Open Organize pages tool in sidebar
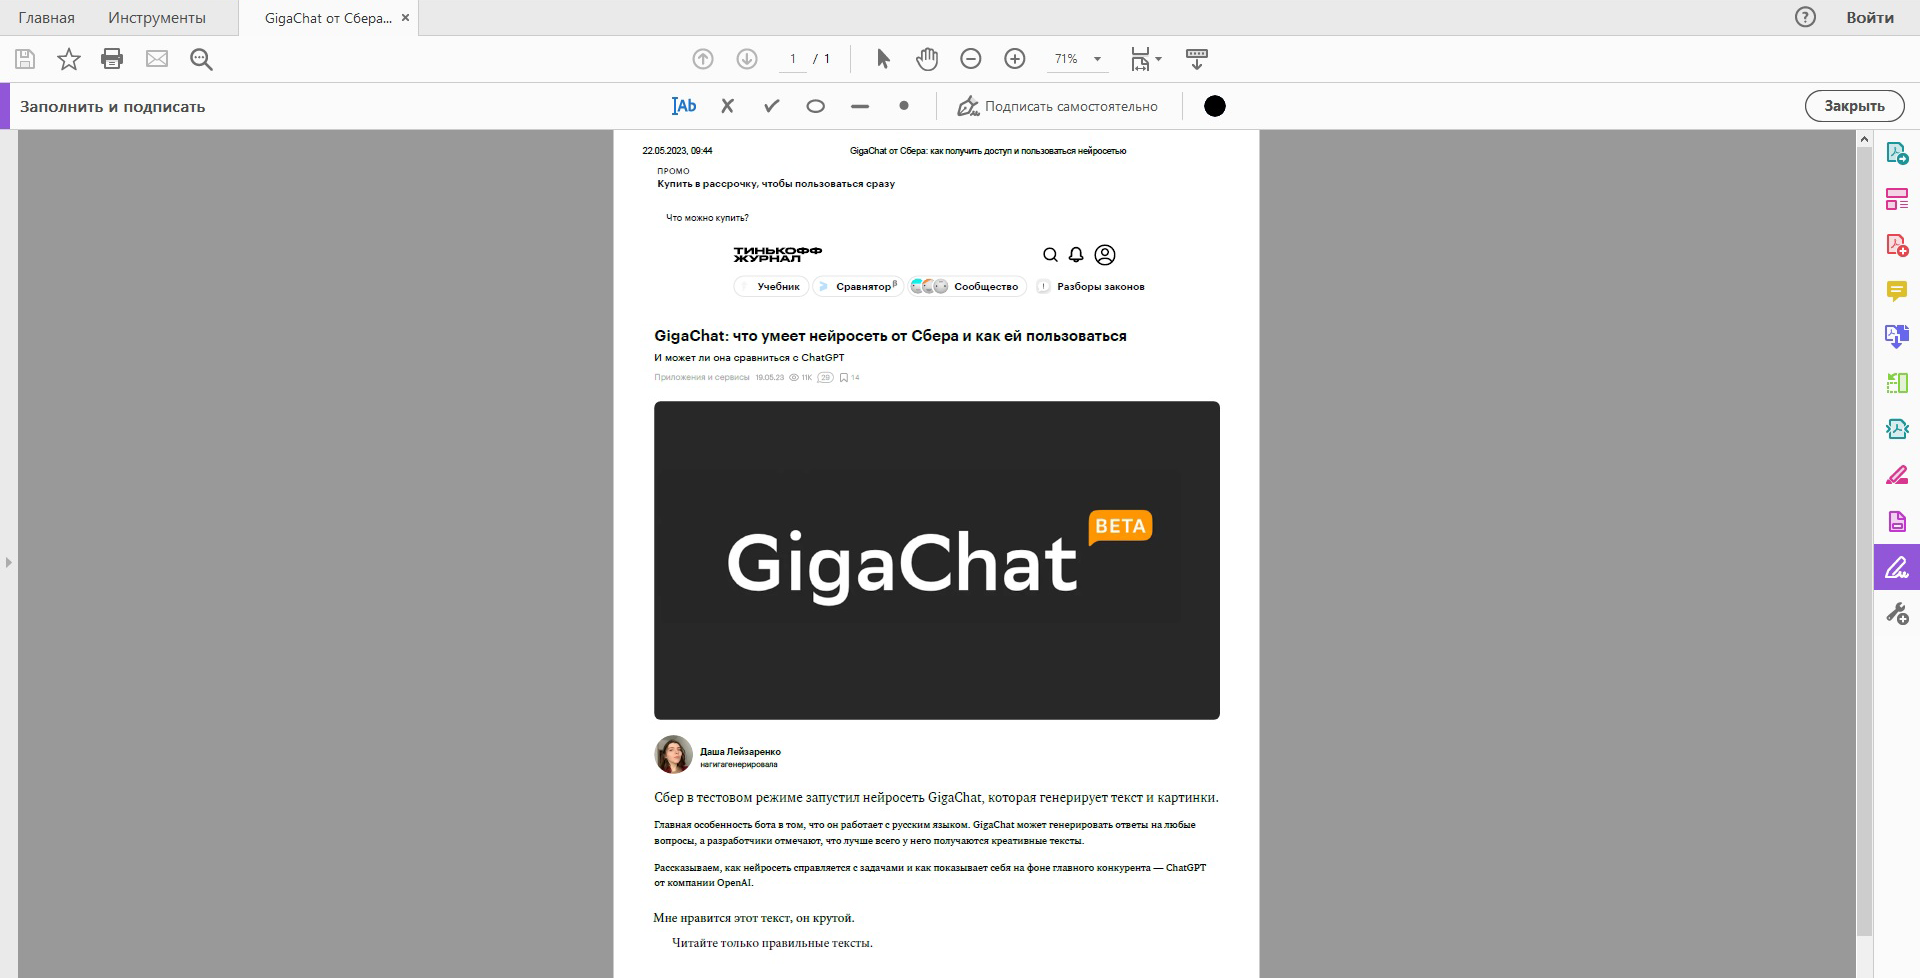 pos(1897,199)
